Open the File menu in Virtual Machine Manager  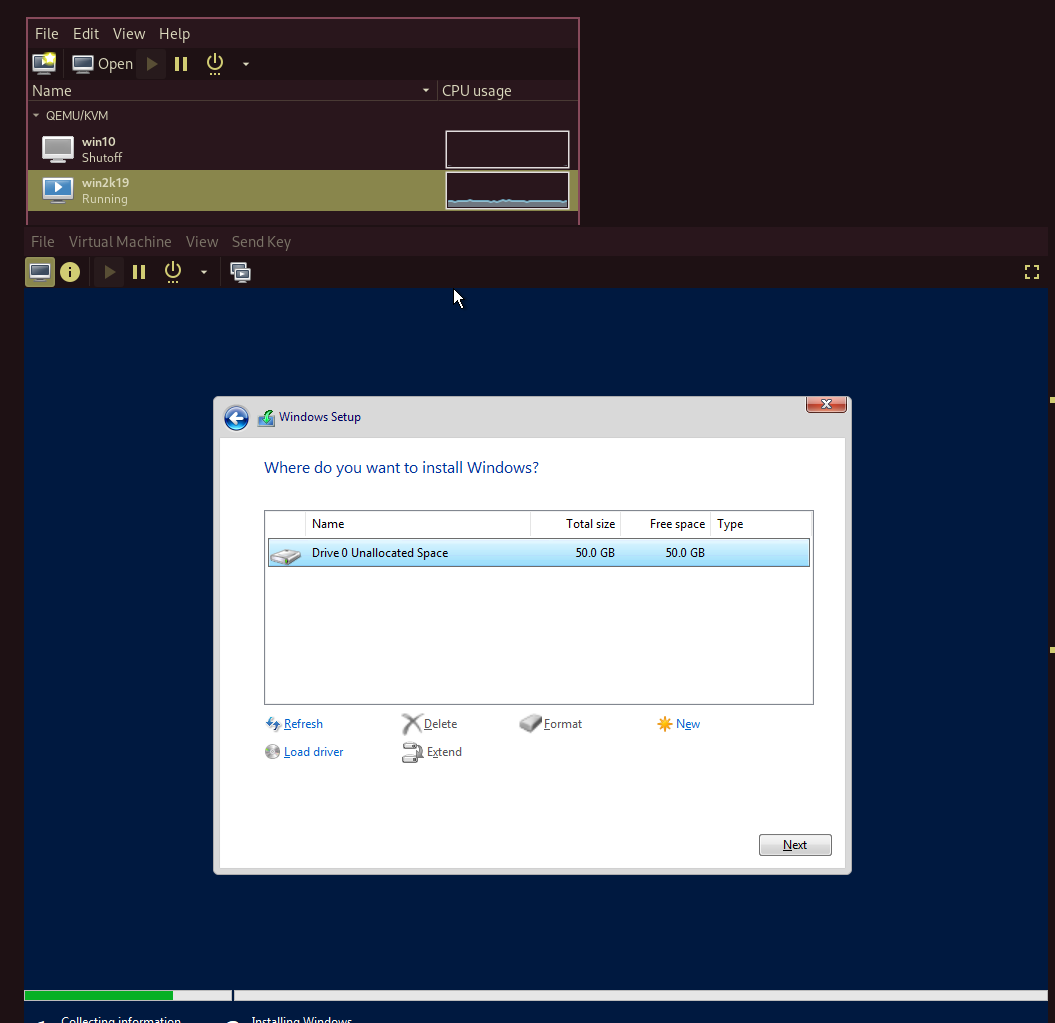46,34
